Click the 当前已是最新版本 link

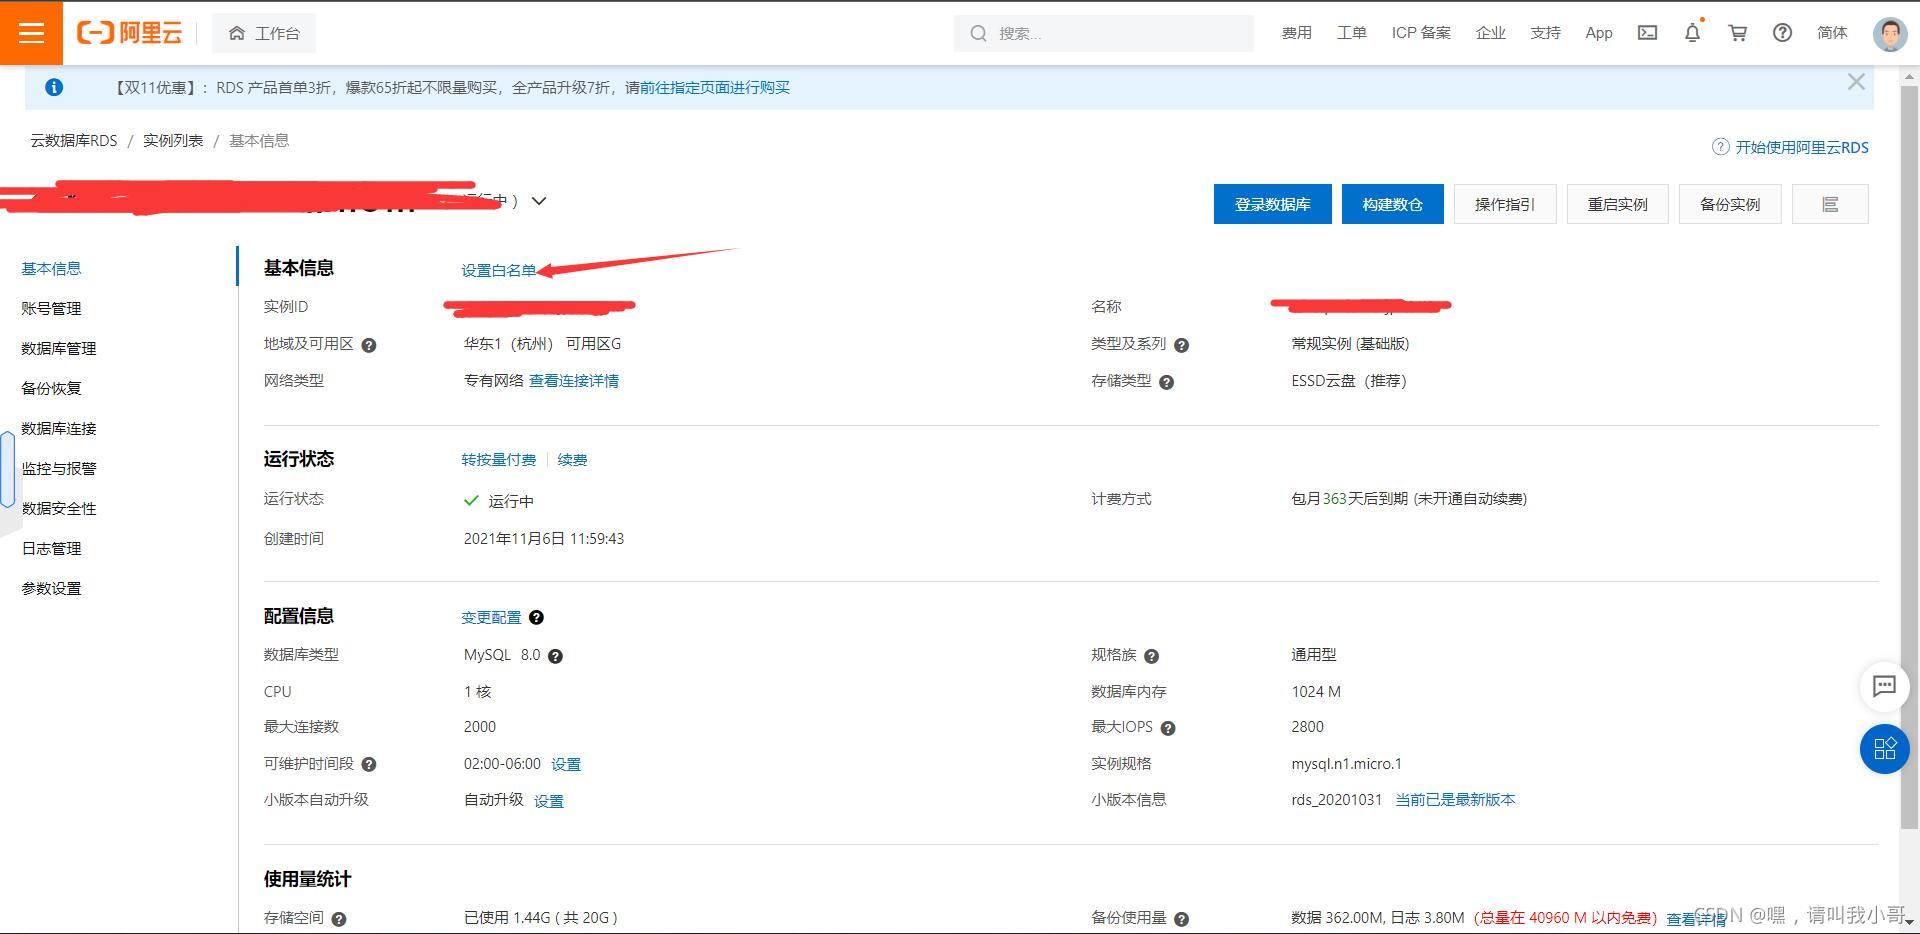click(1455, 800)
